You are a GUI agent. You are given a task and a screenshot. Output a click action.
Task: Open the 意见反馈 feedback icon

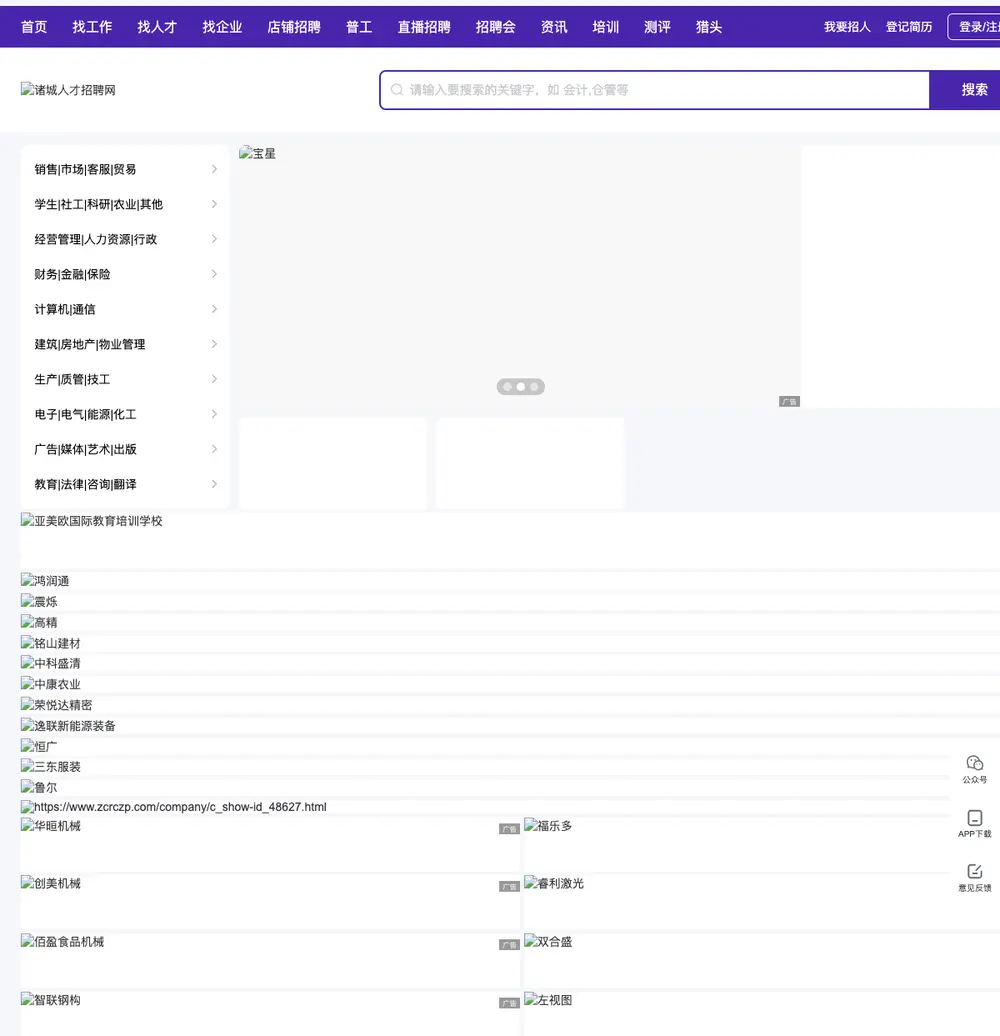pyautogui.click(x=974, y=878)
